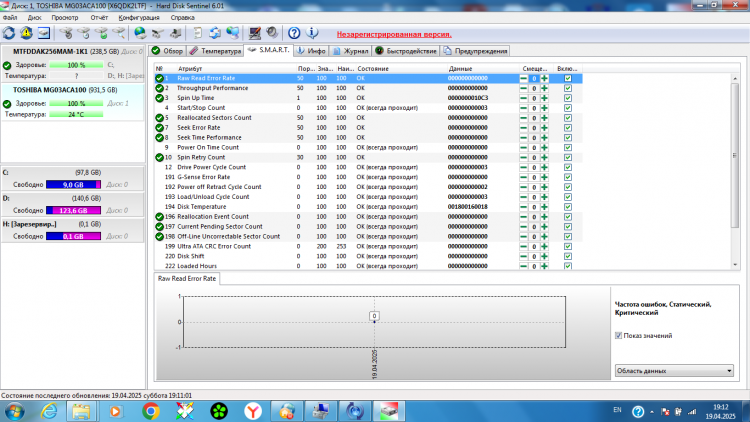Click the speaker sound toolbar icon
The height and width of the screenshot is (422, 750).
click(x=272, y=33)
